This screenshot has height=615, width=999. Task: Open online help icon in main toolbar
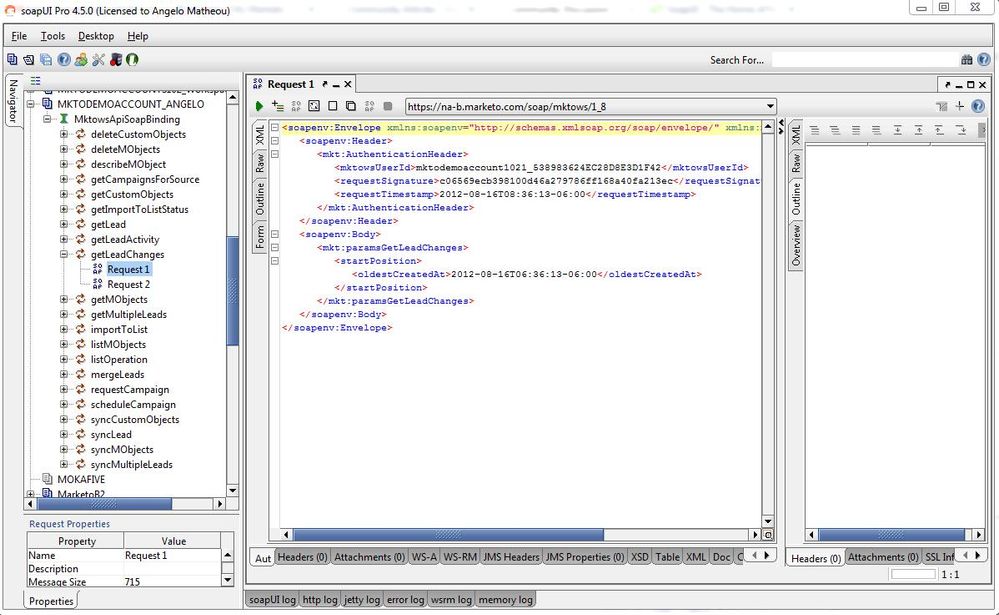[64, 60]
